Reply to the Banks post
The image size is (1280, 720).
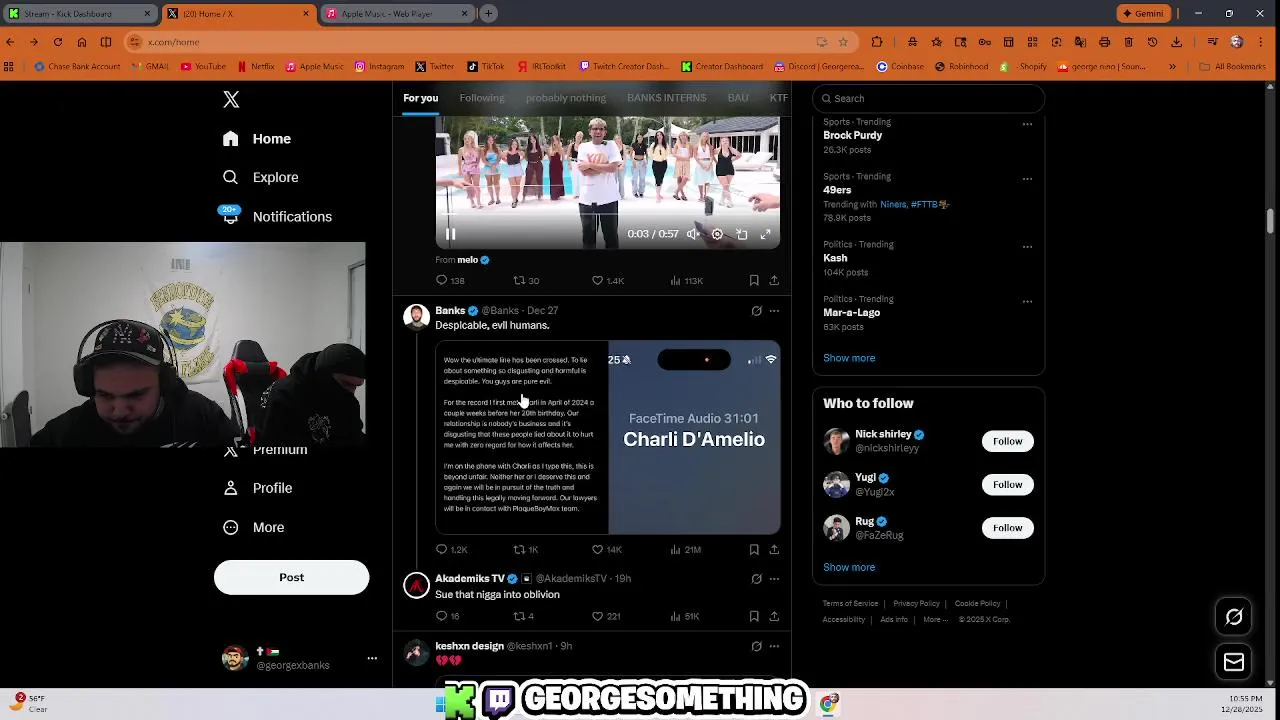[451, 549]
